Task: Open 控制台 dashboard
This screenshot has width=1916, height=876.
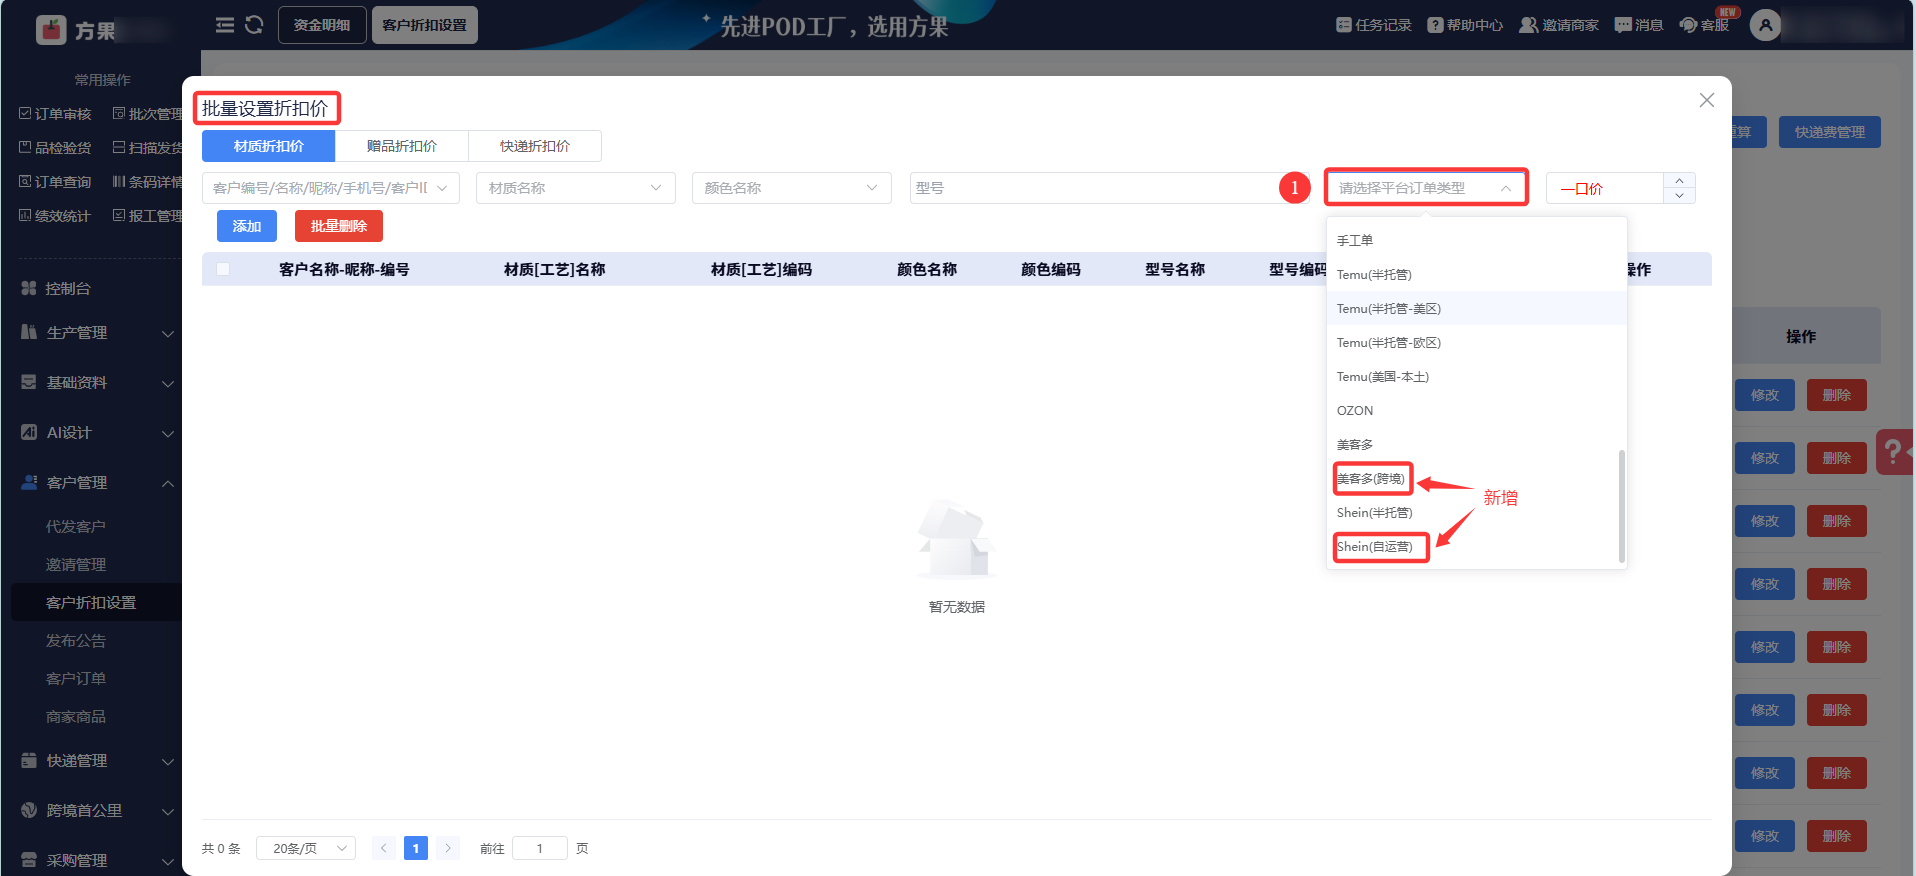Action: tap(68, 288)
